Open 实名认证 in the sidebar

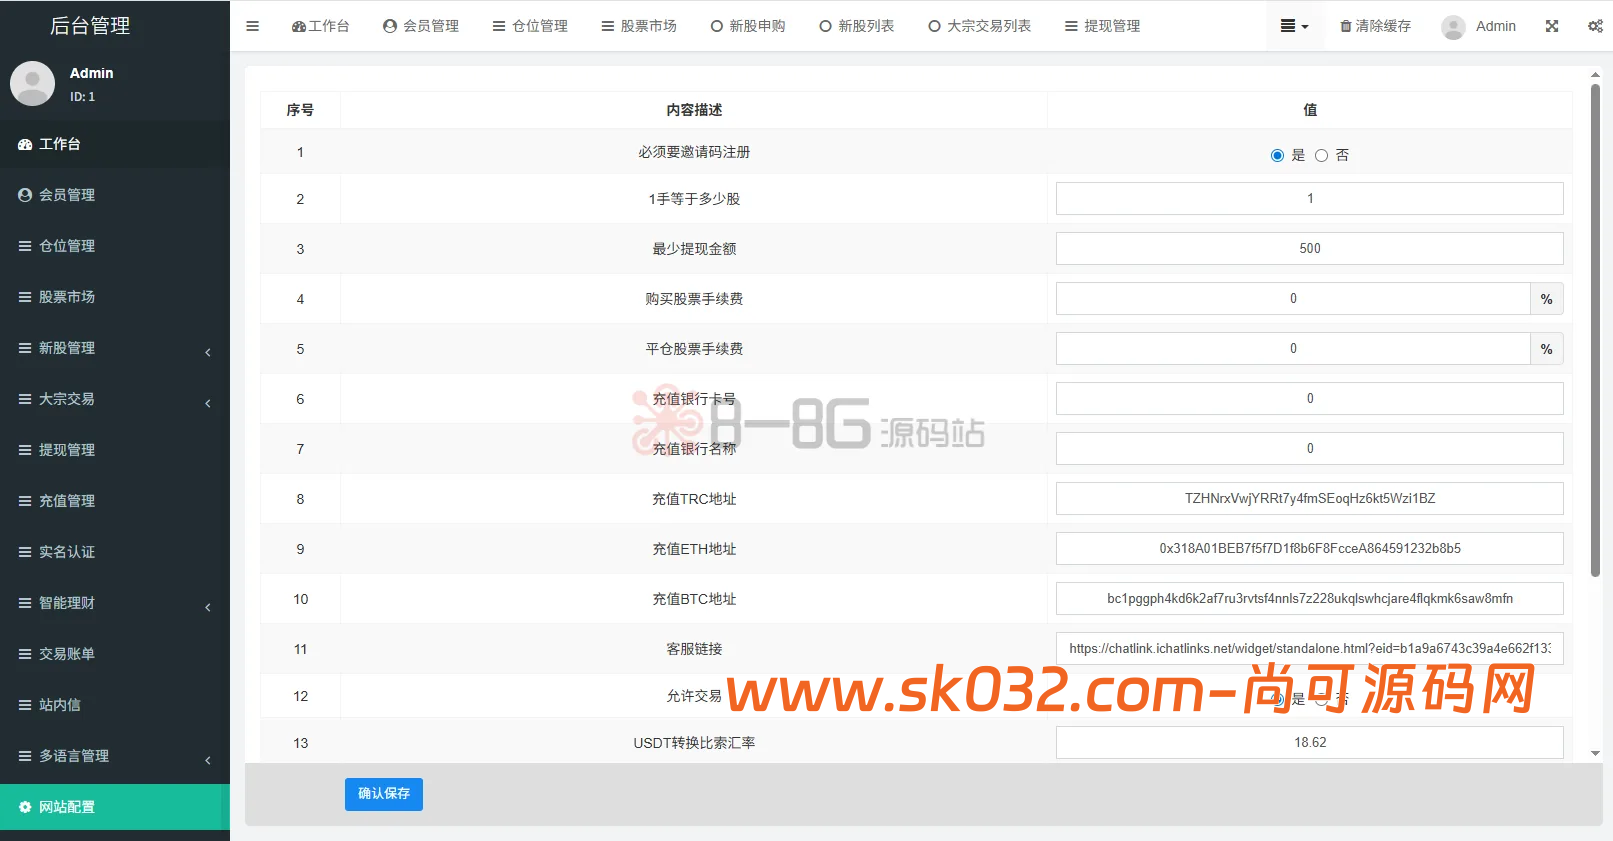click(x=115, y=552)
